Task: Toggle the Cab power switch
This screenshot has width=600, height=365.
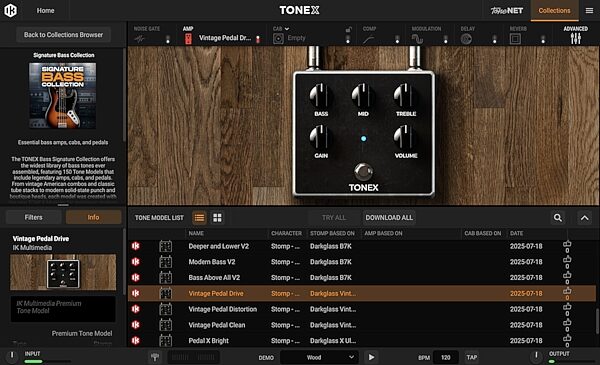Action: pyautogui.click(x=348, y=39)
